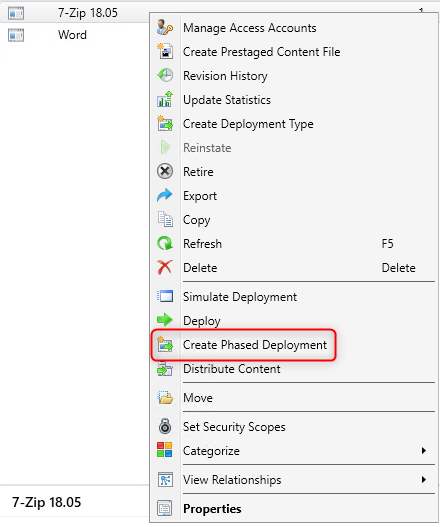
Task: Expand the Categorize submenu arrow
Action: tap(424, 450)
